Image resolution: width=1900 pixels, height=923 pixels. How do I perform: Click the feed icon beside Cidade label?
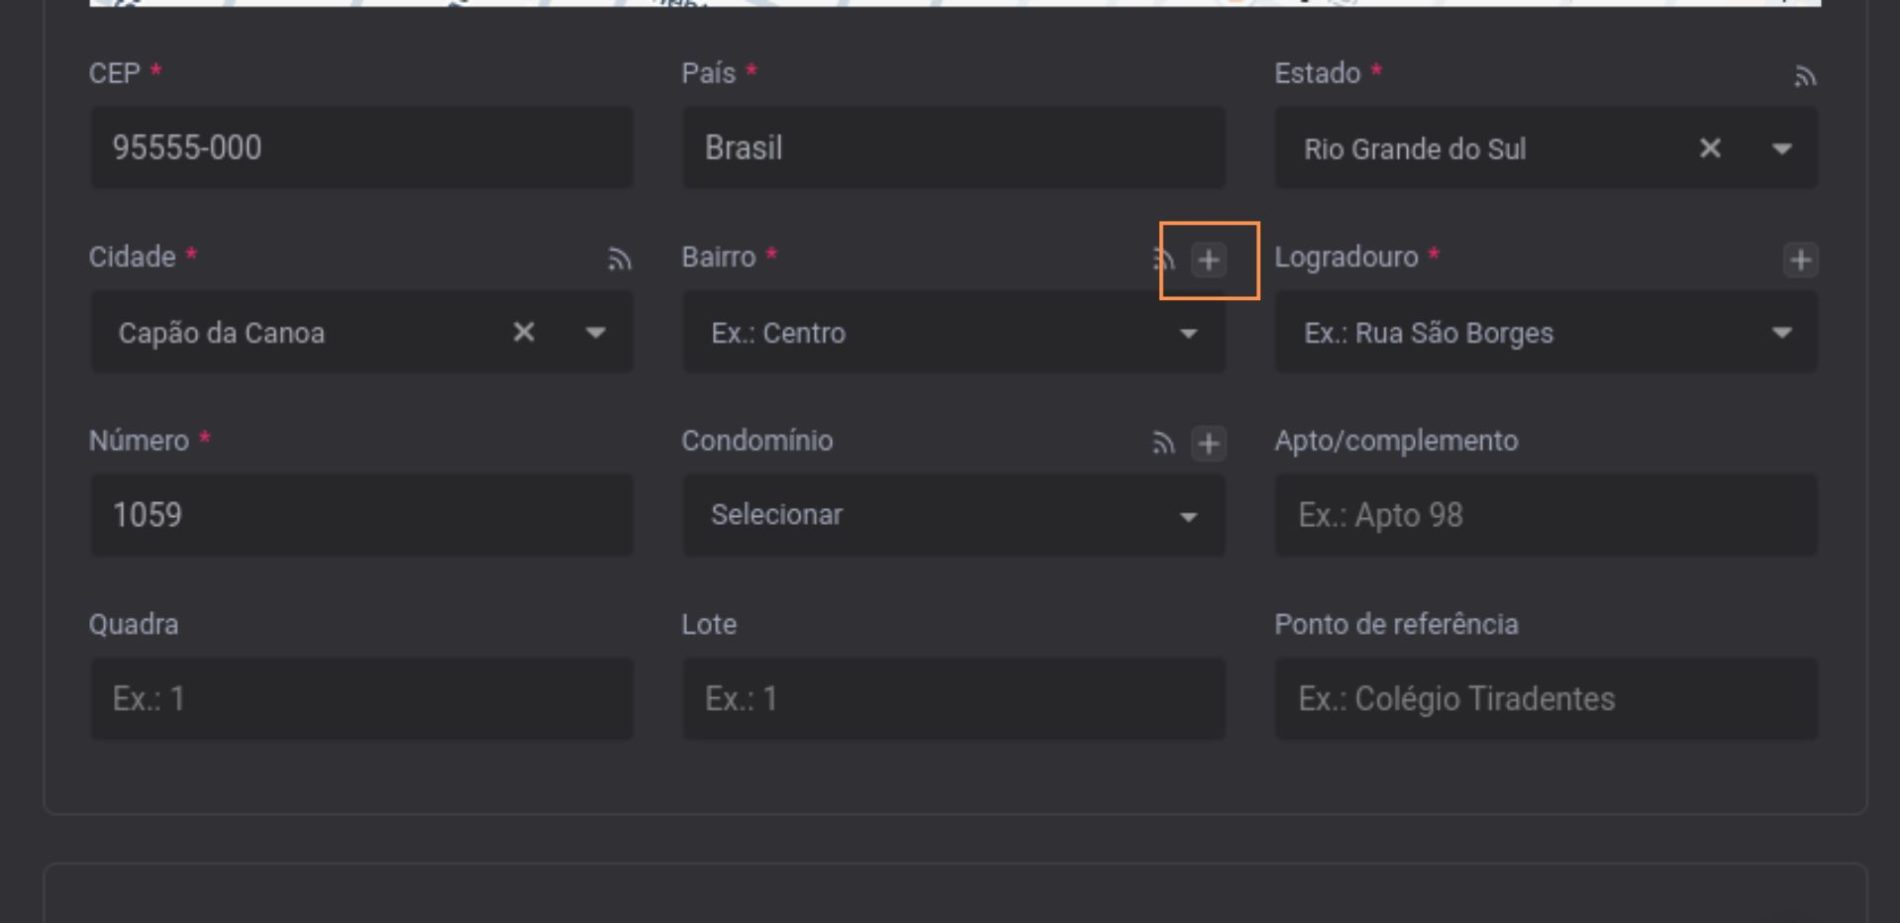(x=619, y=260)
